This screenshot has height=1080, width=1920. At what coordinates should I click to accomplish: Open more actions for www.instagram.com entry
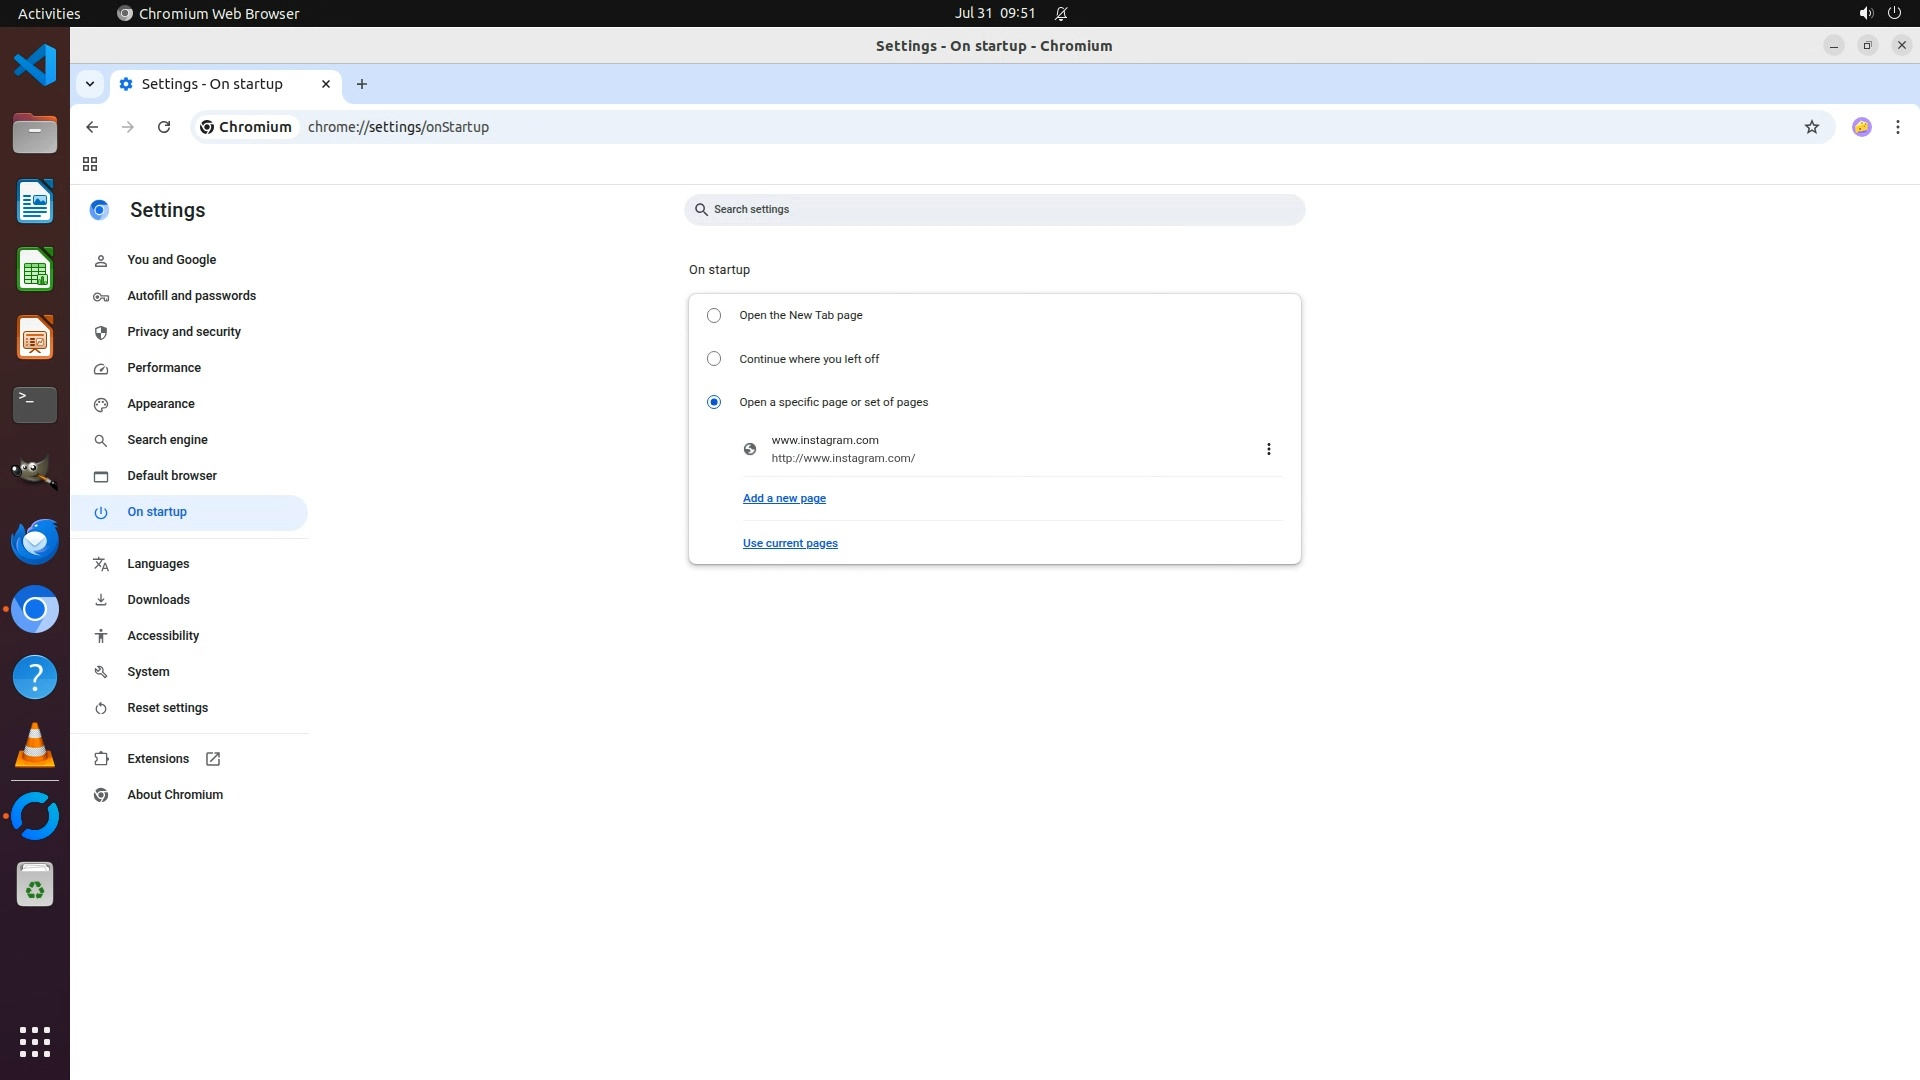[x=1268, y=449]
